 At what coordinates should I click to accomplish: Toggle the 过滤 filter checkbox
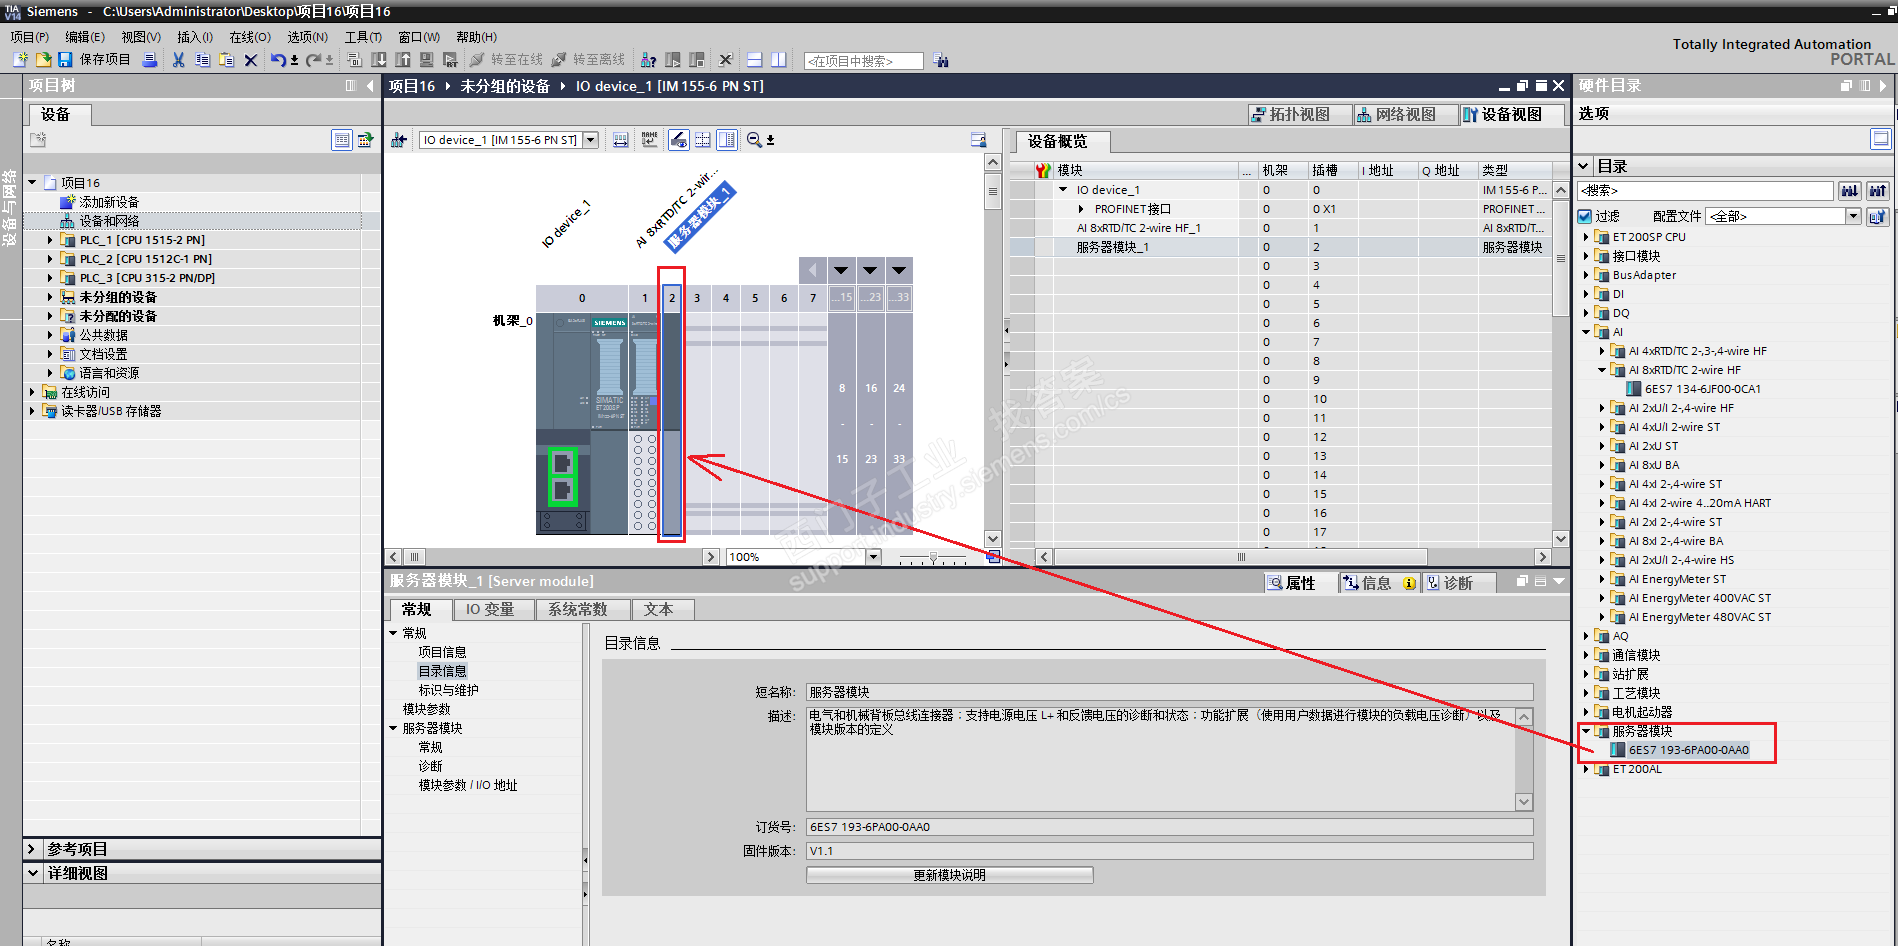coord(1585,216)
